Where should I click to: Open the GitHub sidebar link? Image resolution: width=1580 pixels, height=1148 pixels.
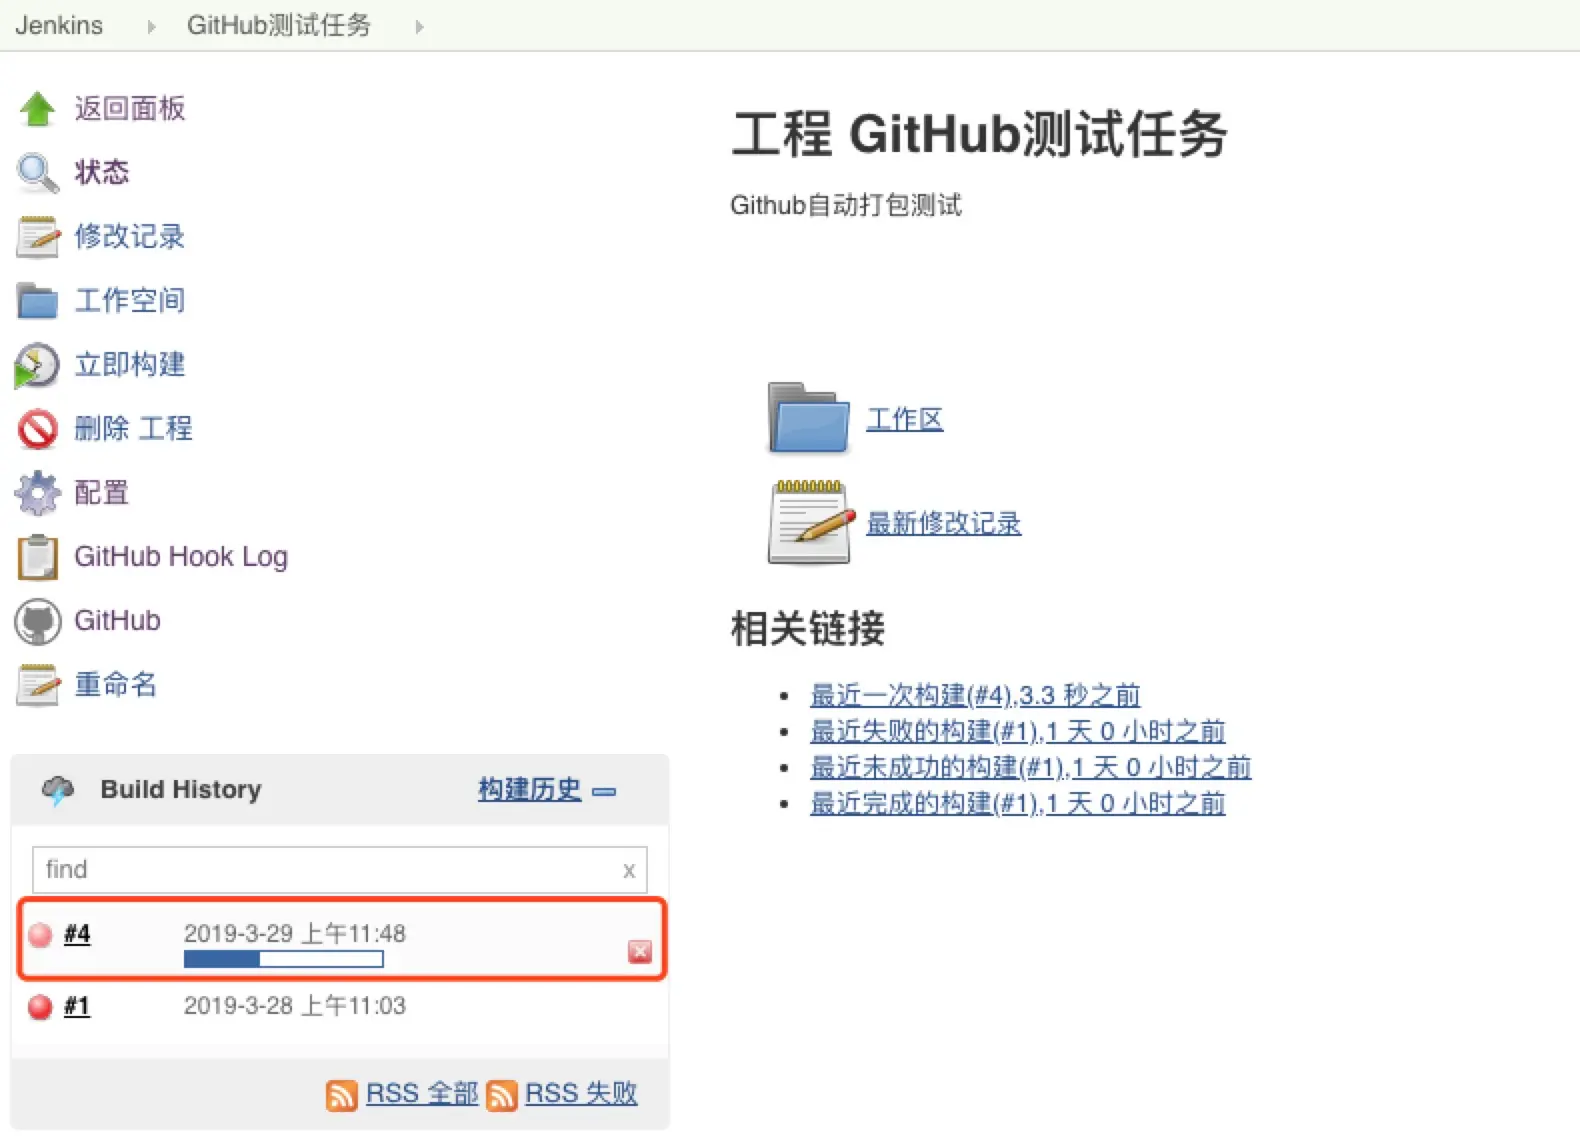[117, 620]
